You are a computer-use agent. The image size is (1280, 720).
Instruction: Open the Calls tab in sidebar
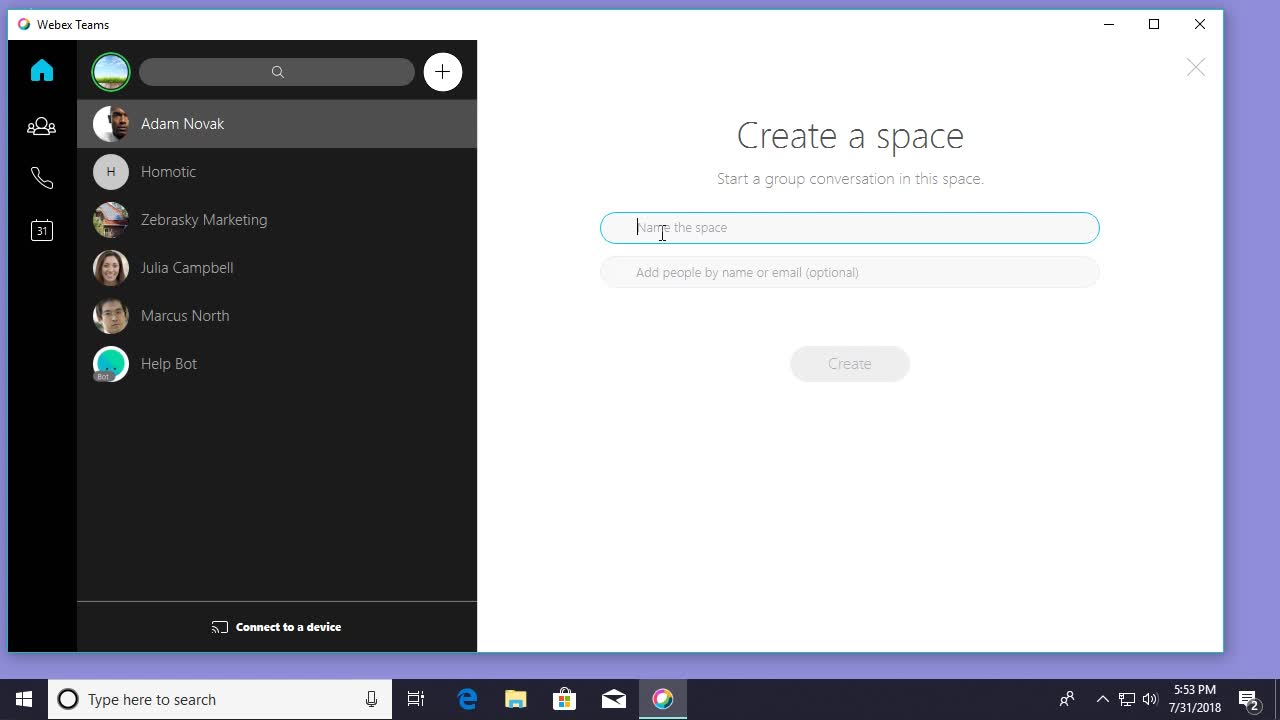pos(42,178)
